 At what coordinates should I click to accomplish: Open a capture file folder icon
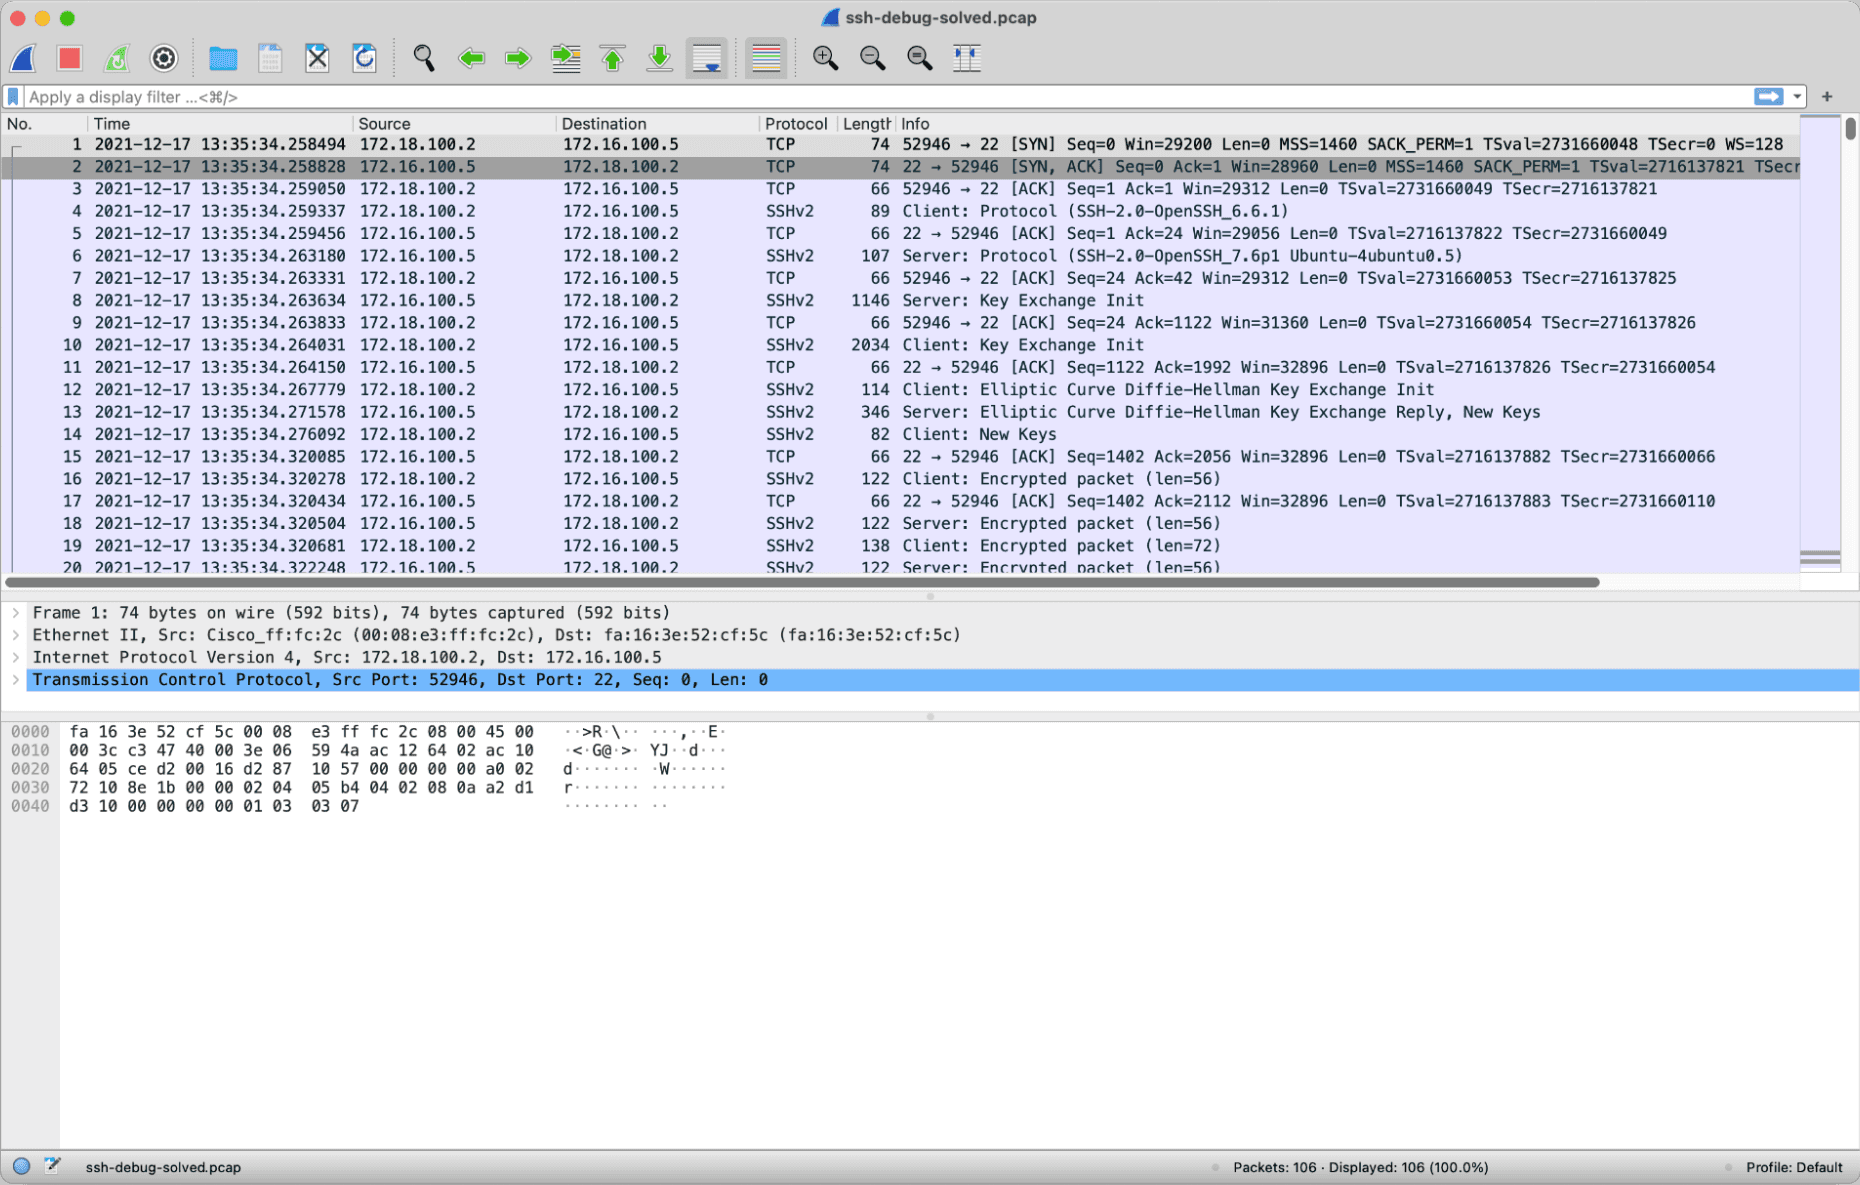coord(222,58)
